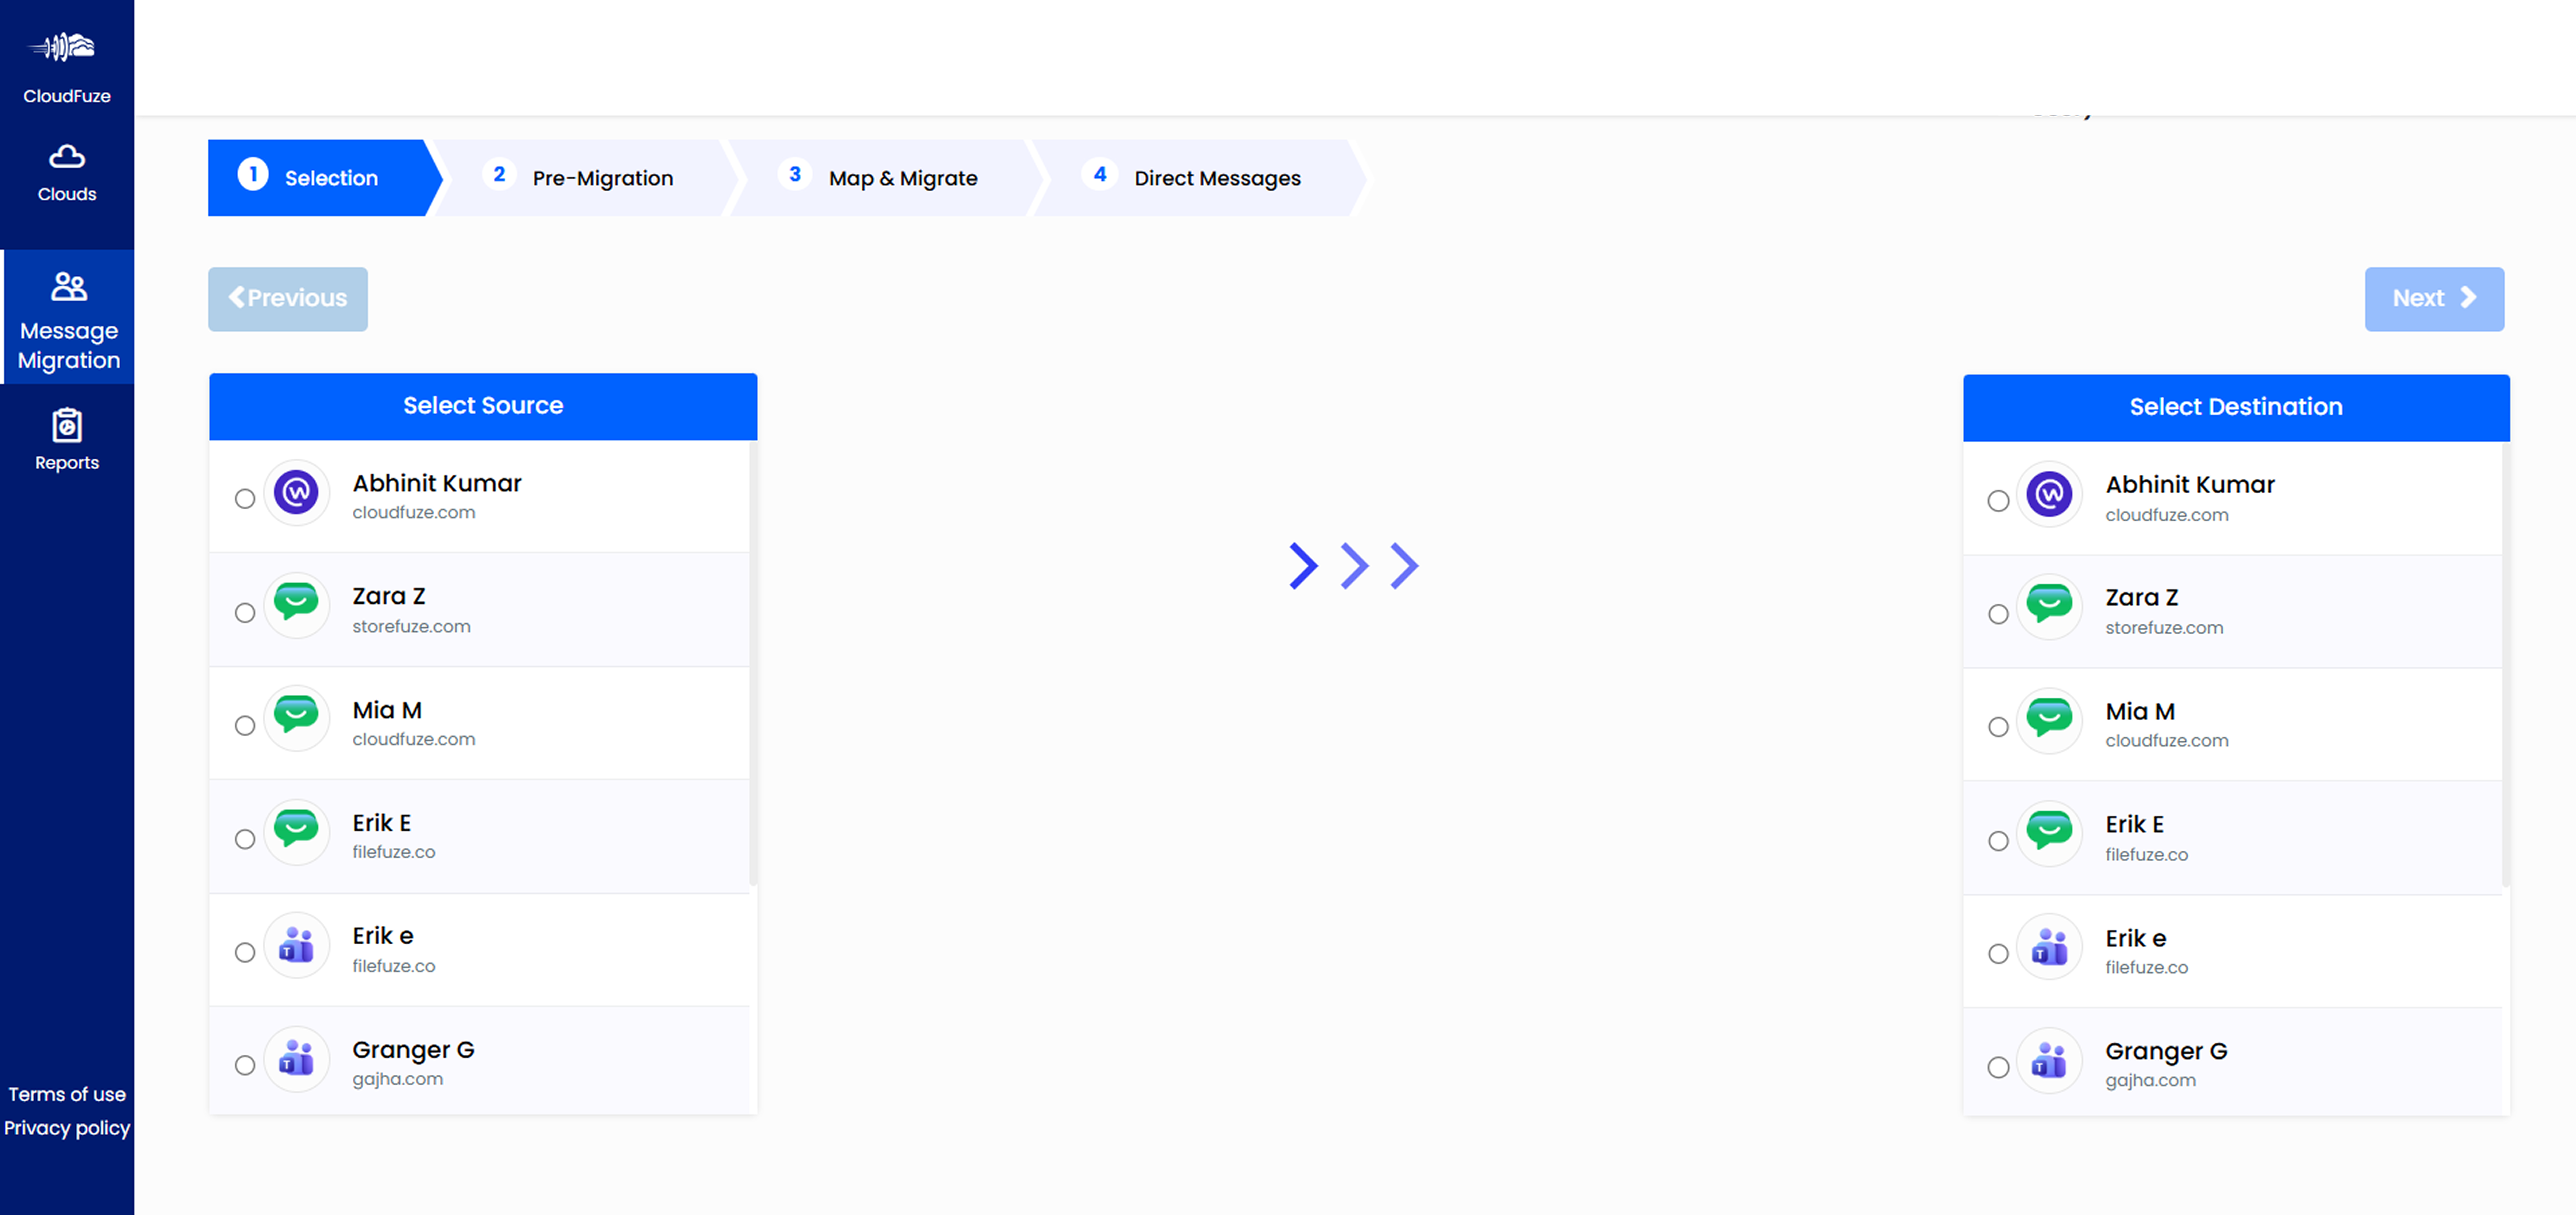Select Zara Z radio as destination
Viewport: 2576px width, 1215px height.
click(1998, 614)
